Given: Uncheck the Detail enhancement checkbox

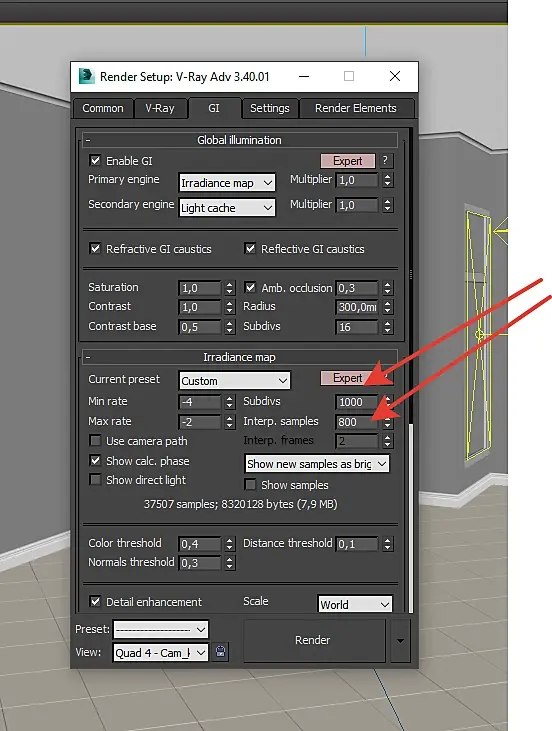Looking at the screenshot, I should click(x=95, y=601).
